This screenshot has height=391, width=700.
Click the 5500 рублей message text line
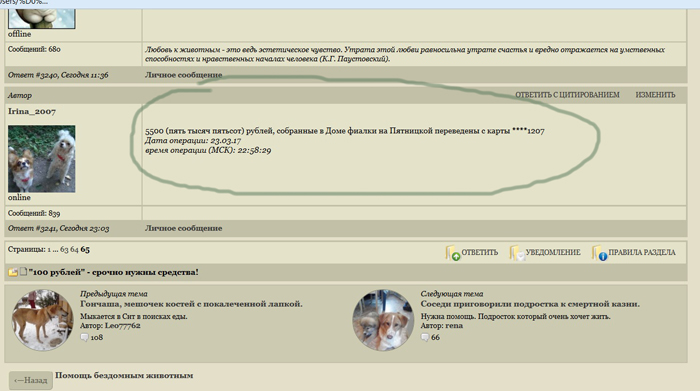point(345,131)
